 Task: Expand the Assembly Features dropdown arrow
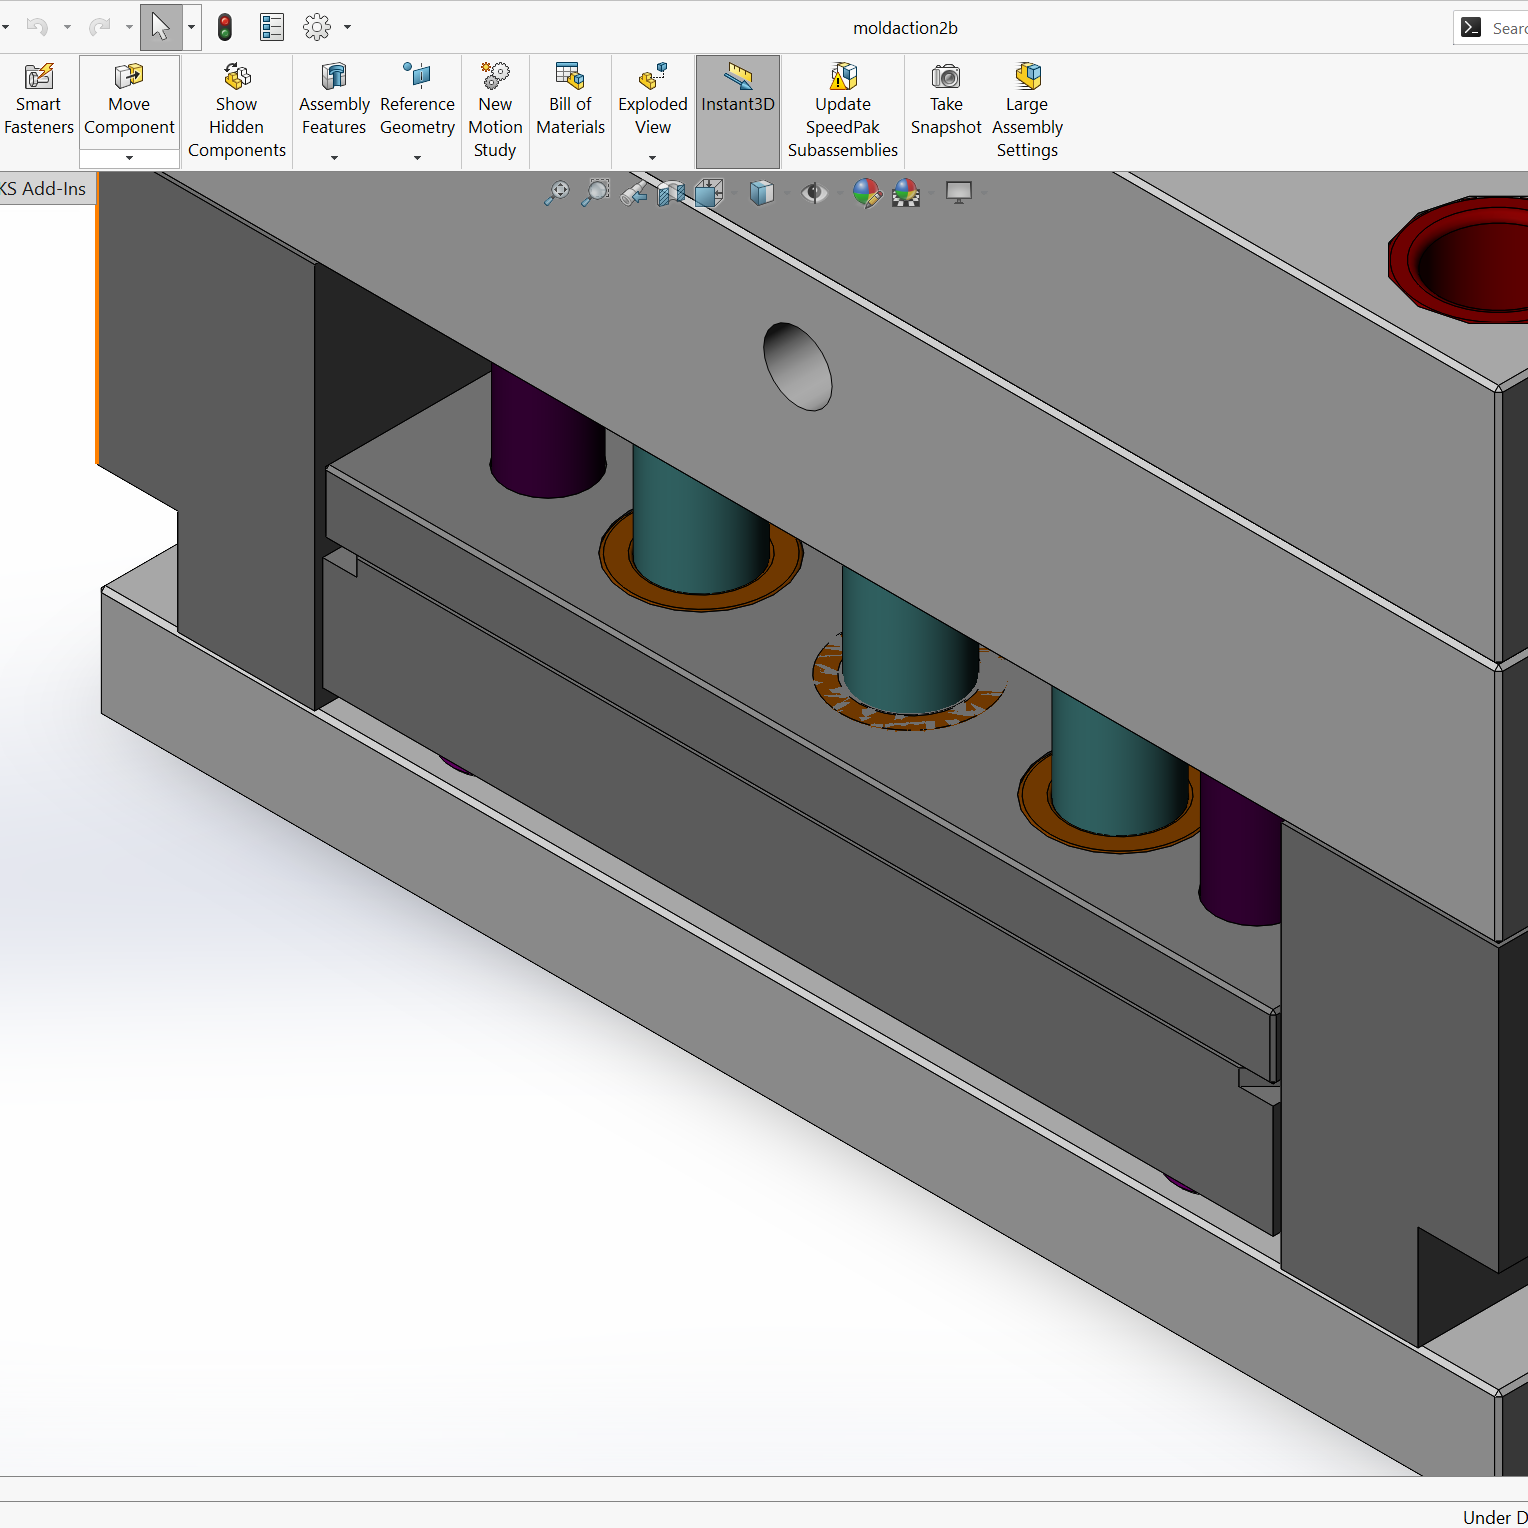click(x=334, y=158)
